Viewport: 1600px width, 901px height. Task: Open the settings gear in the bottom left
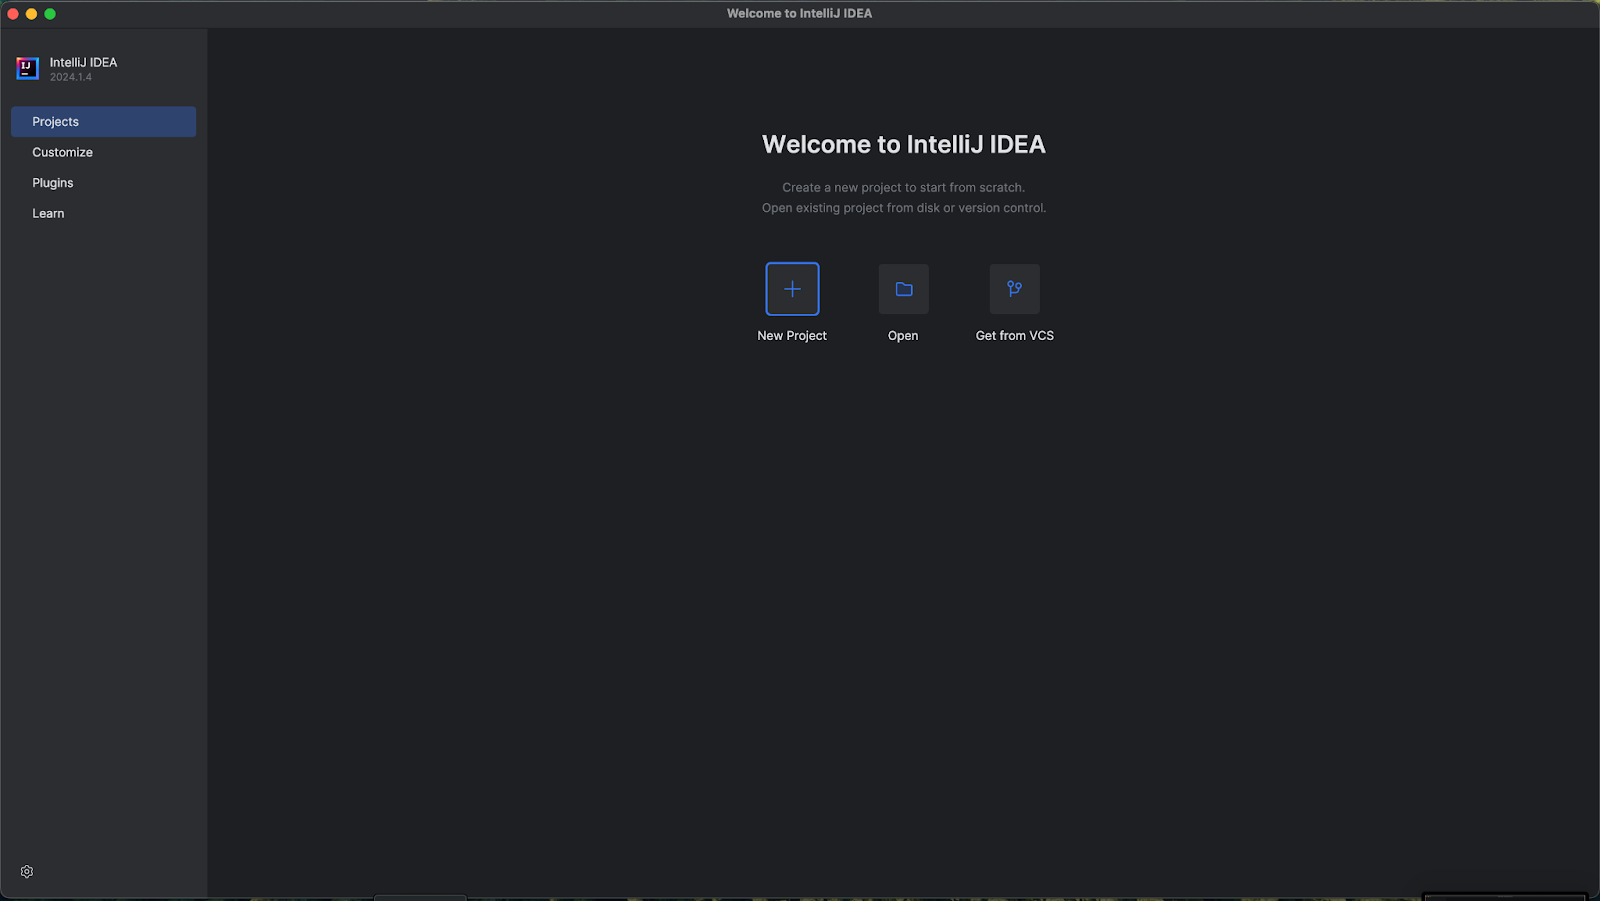tap(26, 871)
